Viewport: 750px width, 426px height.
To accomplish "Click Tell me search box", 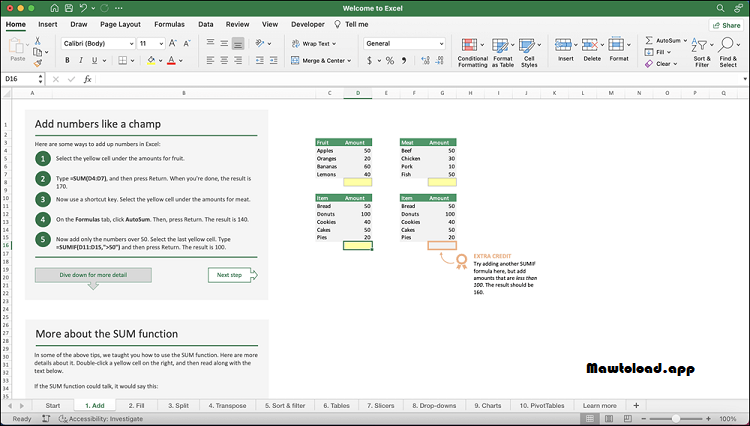I will [x=351, y=24].
